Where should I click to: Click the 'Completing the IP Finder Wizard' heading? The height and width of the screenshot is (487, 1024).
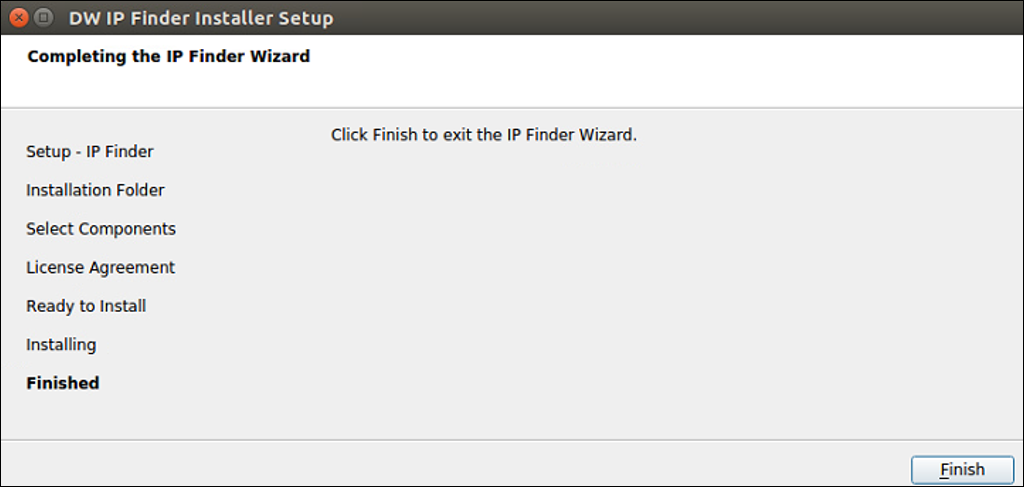pos(168,56)
